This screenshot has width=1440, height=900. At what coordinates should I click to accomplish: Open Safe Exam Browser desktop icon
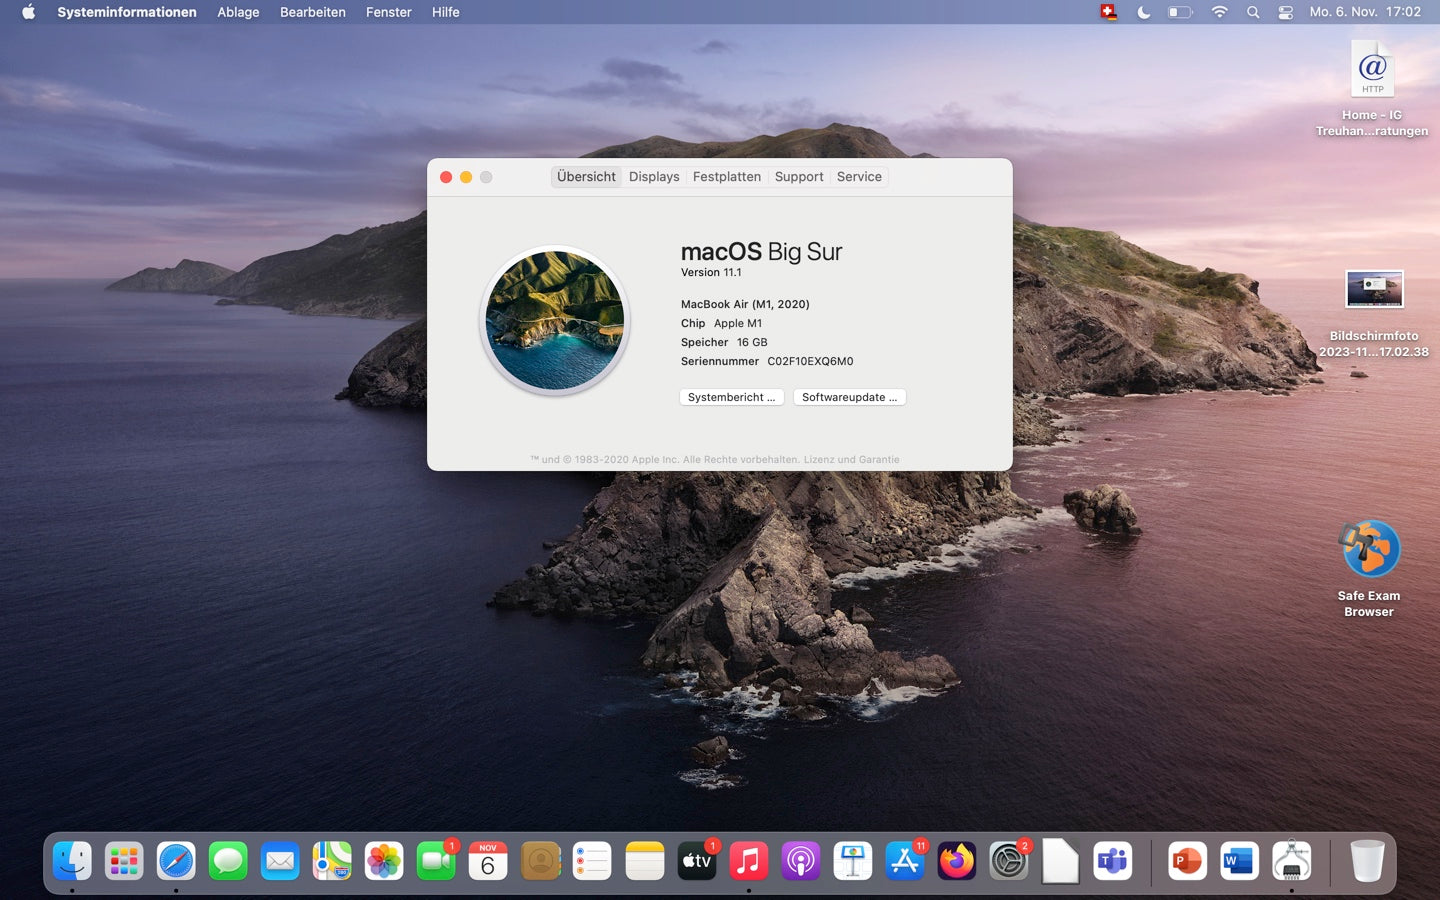pos(1369,549)
